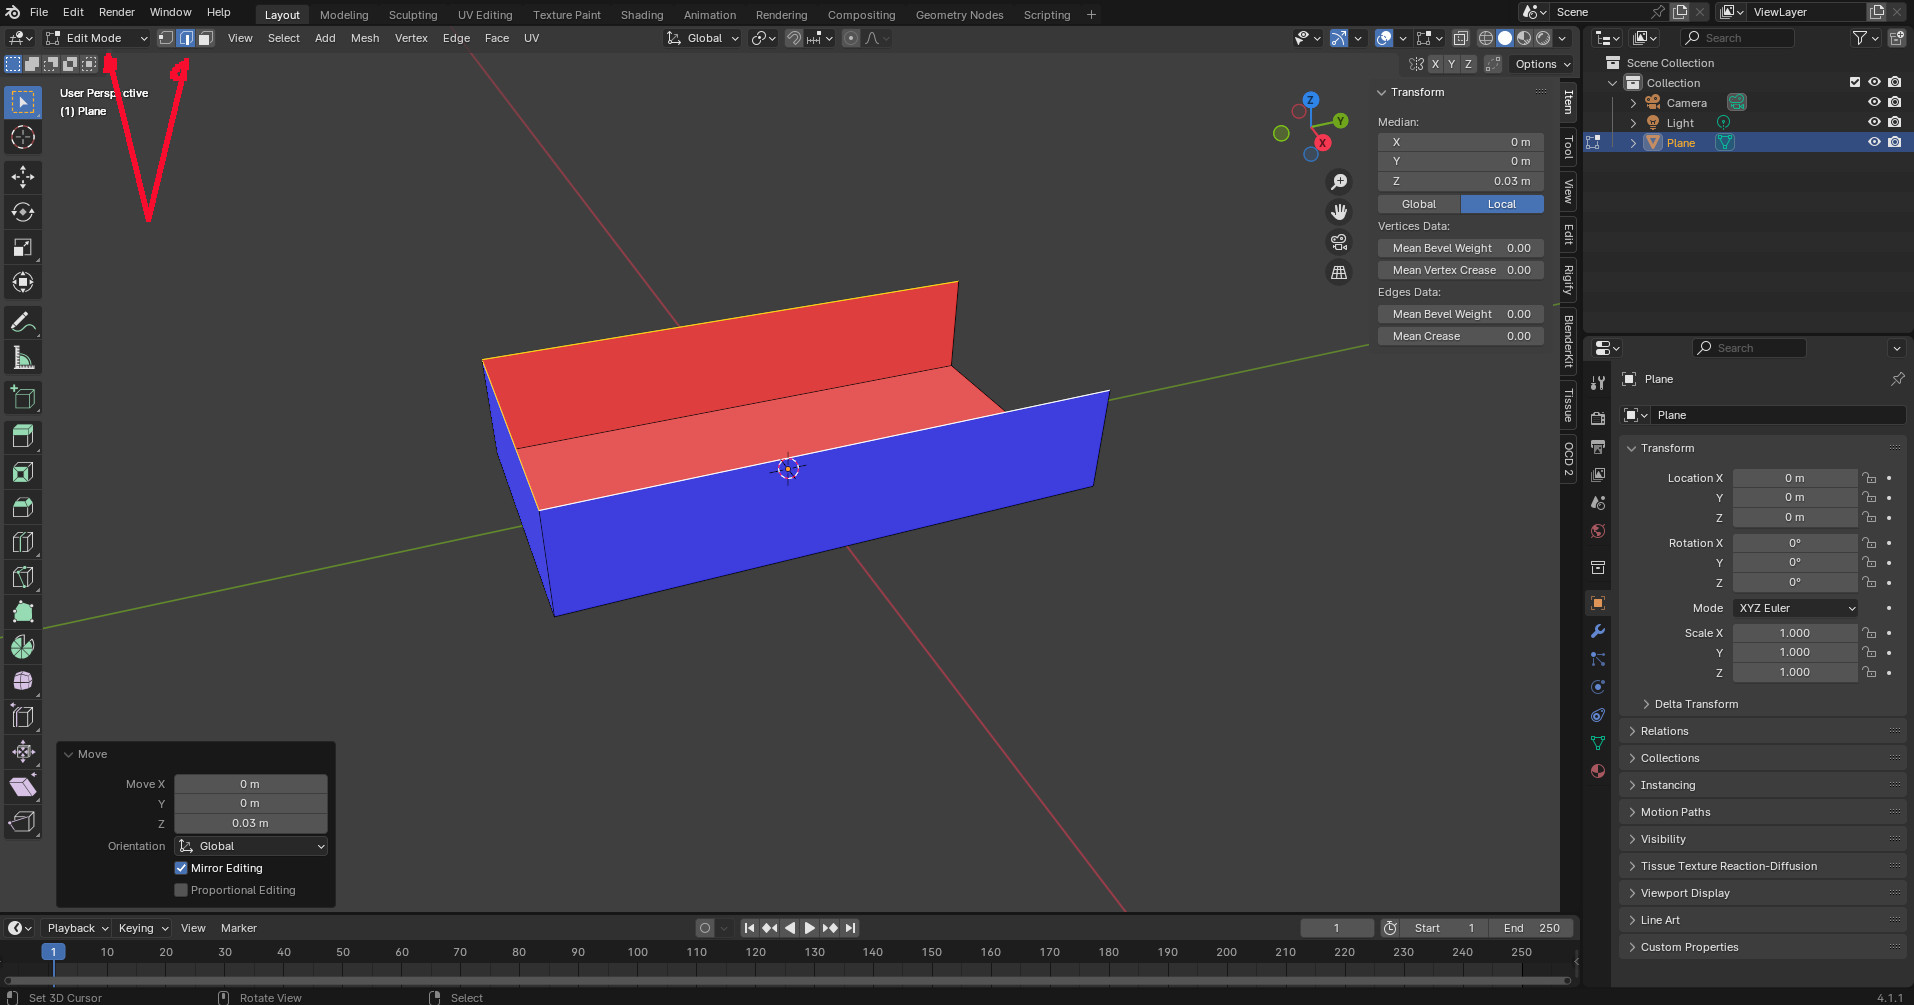Open the Mesh menu
This screenshot has height=1005, width=1914.
coord(365,38)
